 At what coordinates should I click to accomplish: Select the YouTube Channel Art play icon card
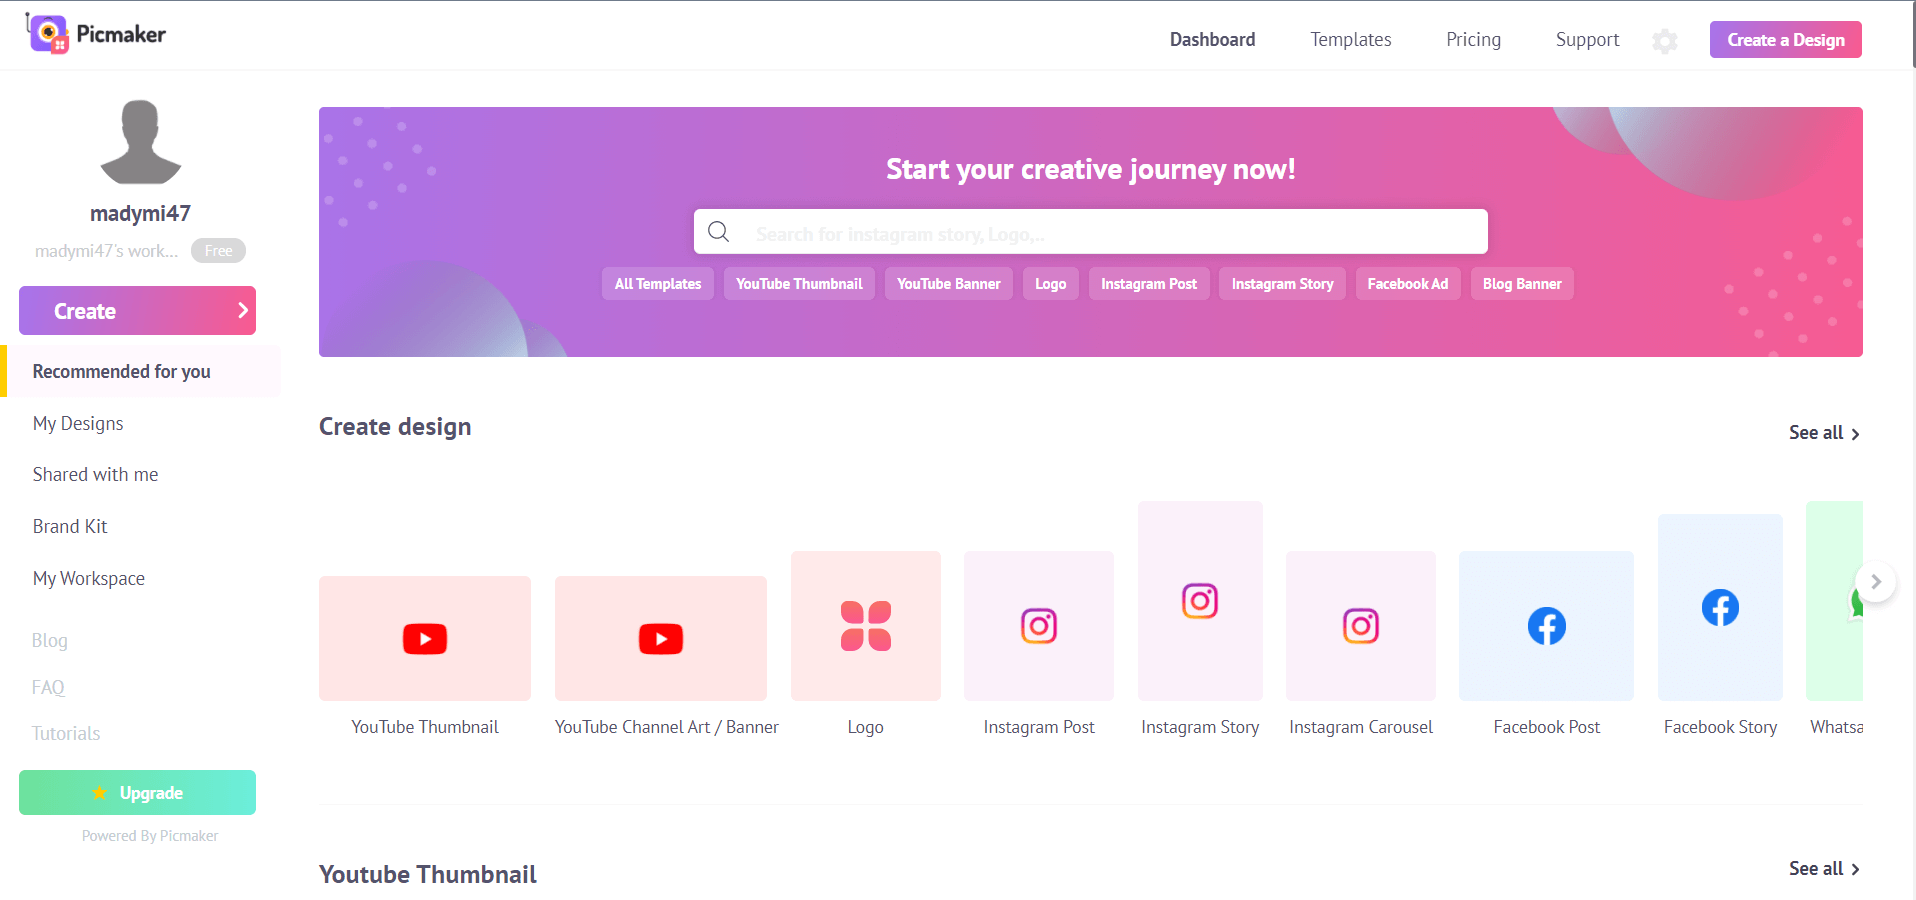click(x=661, y=638)
